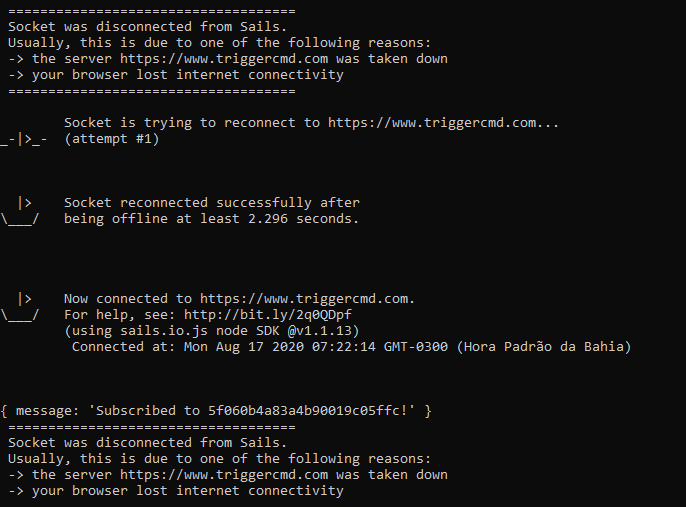Screen dimensions: 686x507
Task: Click the first 'your browser lost internet connectivity' line
Action: [x=176, y=75]
